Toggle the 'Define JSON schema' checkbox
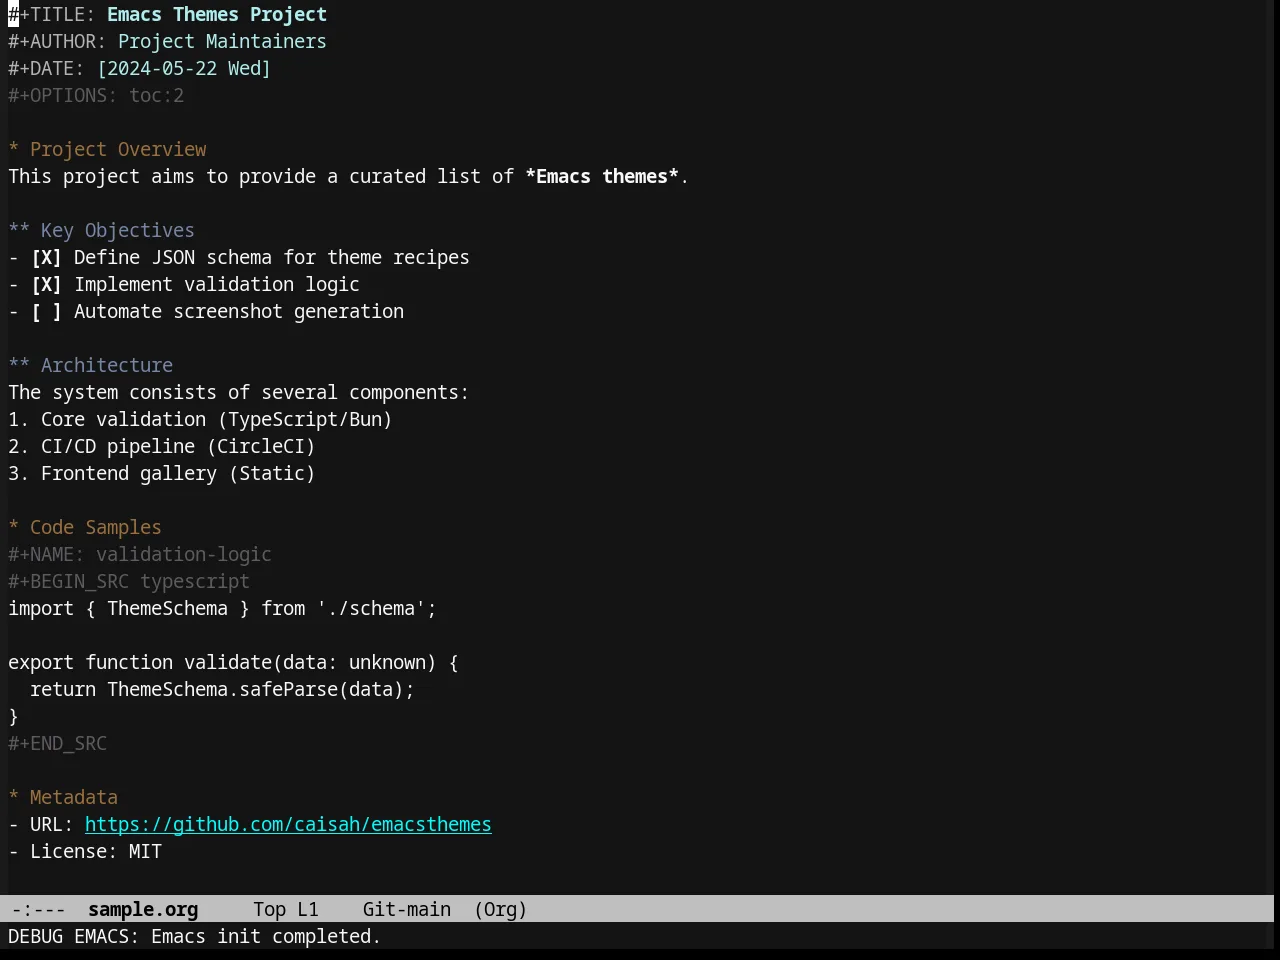The width and height of the screenshot is (1280, 960). coord(46,258)
